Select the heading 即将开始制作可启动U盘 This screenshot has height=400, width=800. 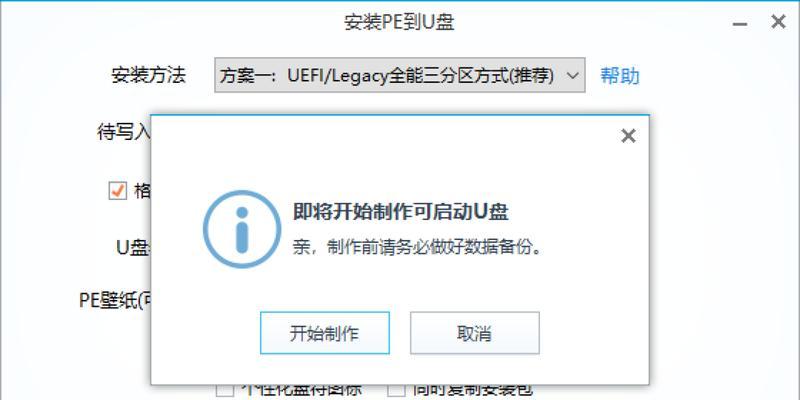[x=401, y=212]
